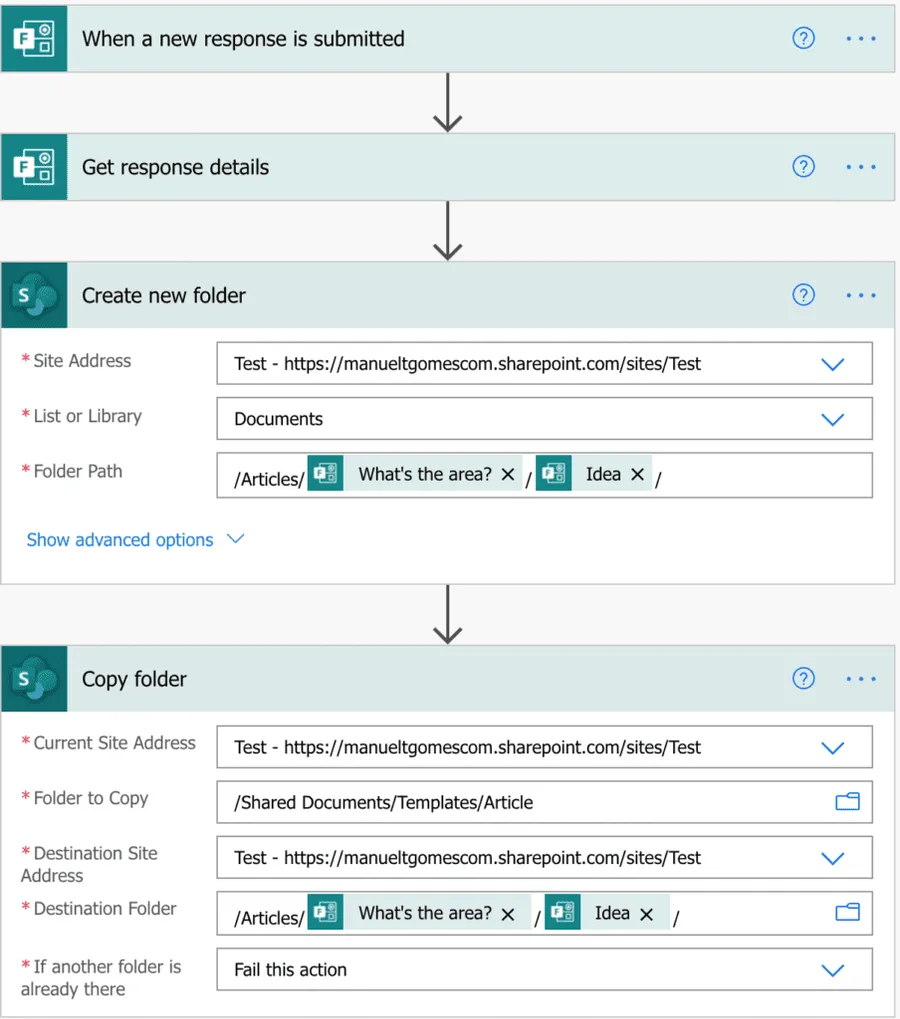900x1019 pixels.
Task: Collapse the Copy folder action header
Action: (x=400, y=679)
